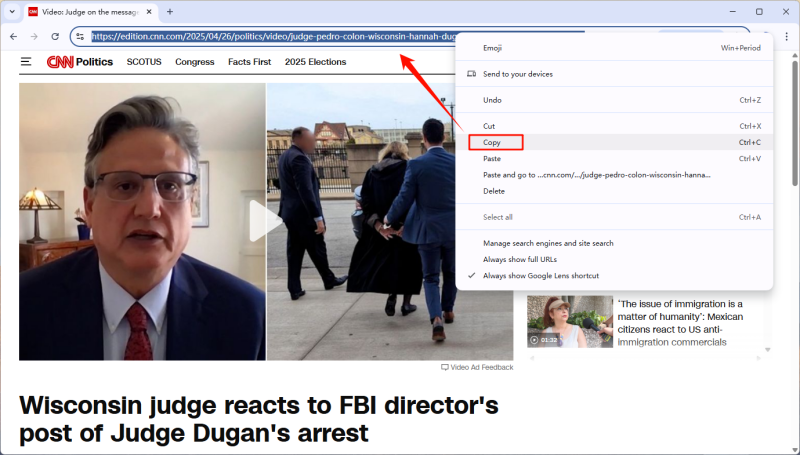Click the CNN logo
This screenshot has height=455, width=800.
(60, 62)
